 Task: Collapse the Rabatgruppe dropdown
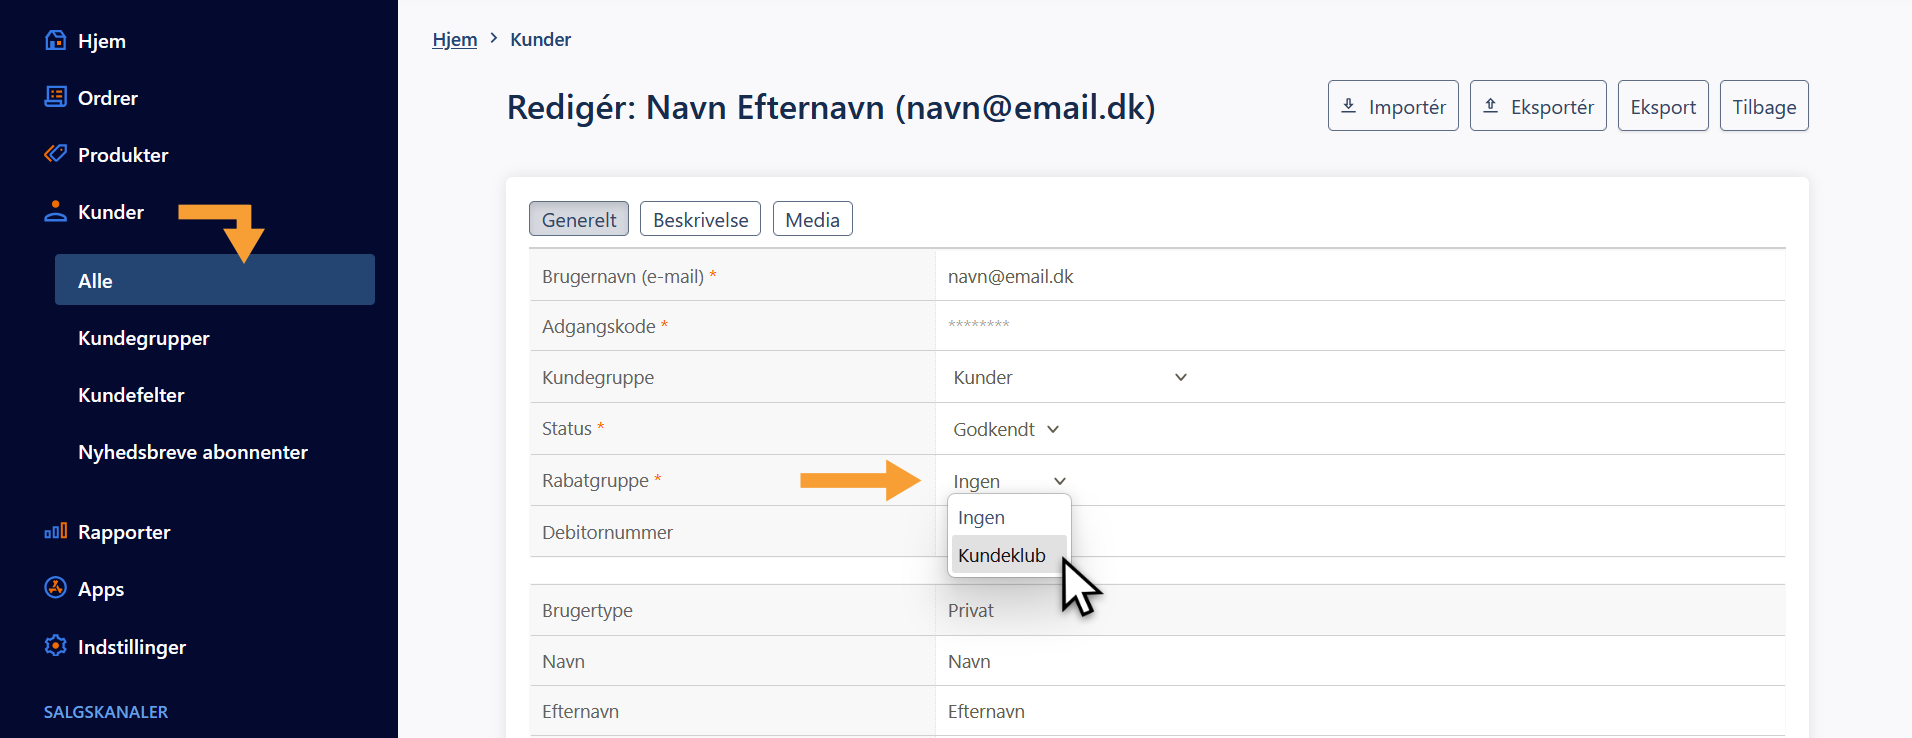(x=1008, y=481)
